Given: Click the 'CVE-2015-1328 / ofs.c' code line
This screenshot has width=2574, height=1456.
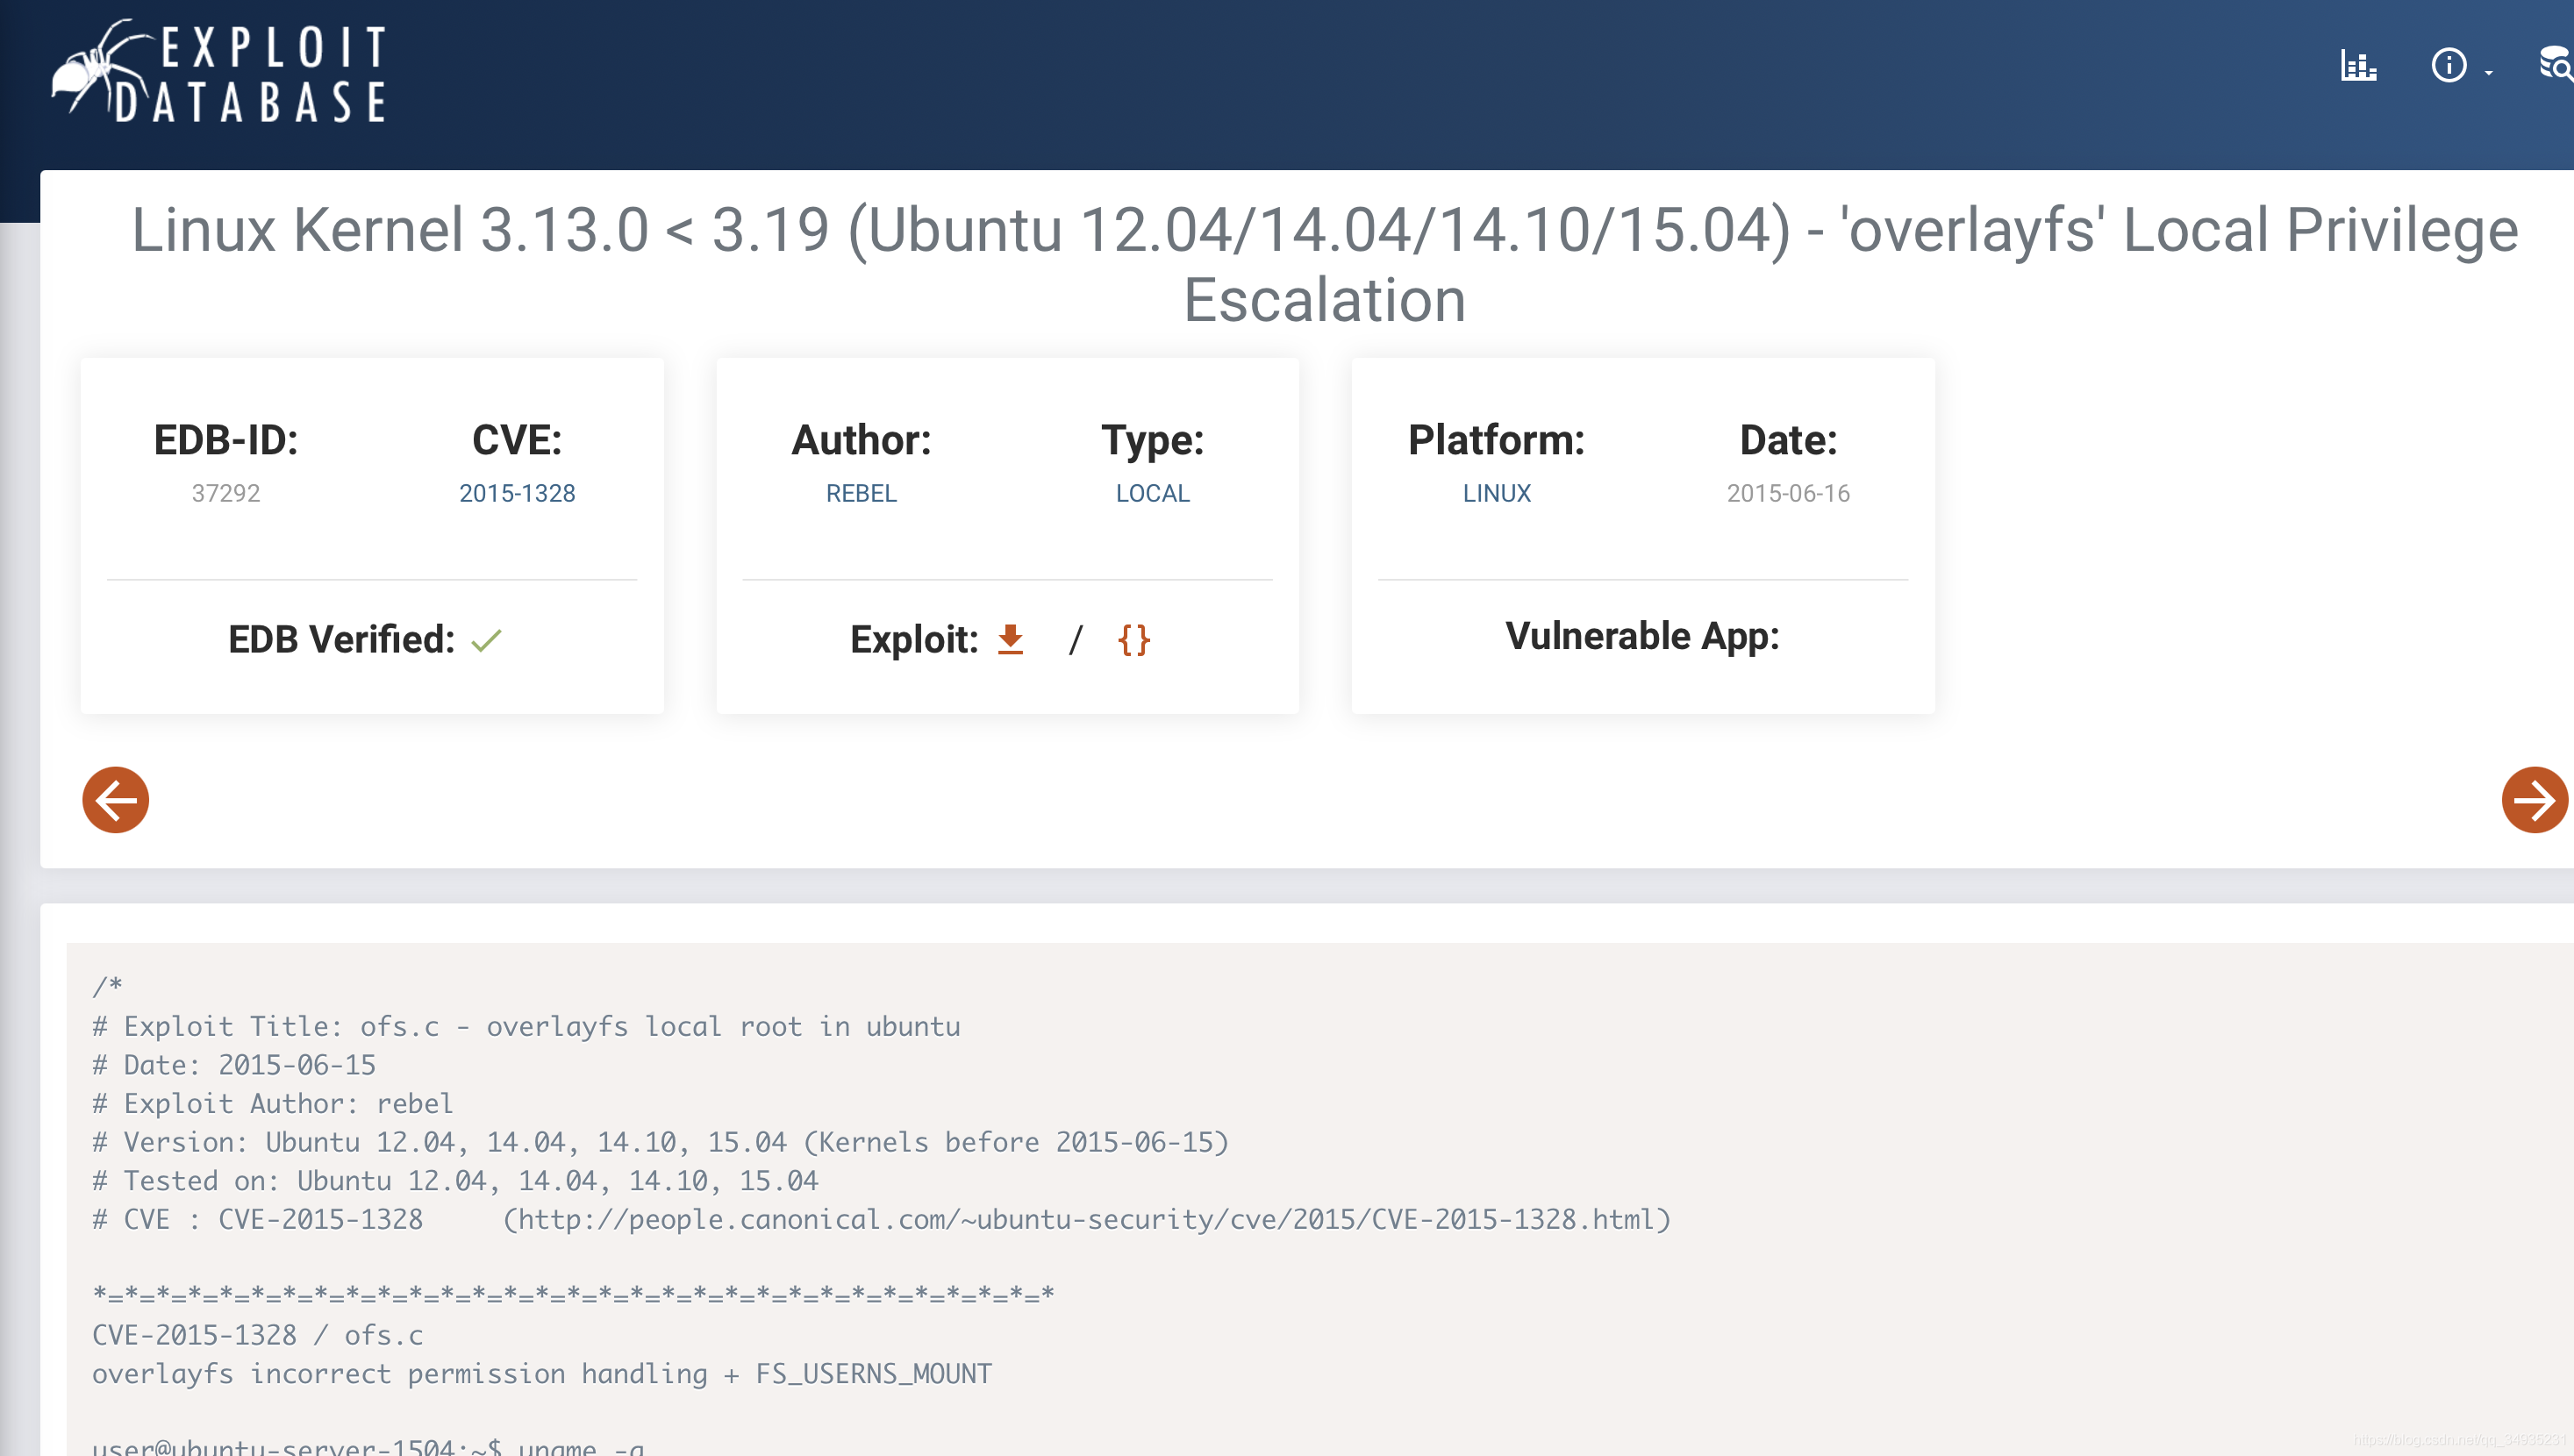Looking at the screenshot, I should [x=258, y=1335].
